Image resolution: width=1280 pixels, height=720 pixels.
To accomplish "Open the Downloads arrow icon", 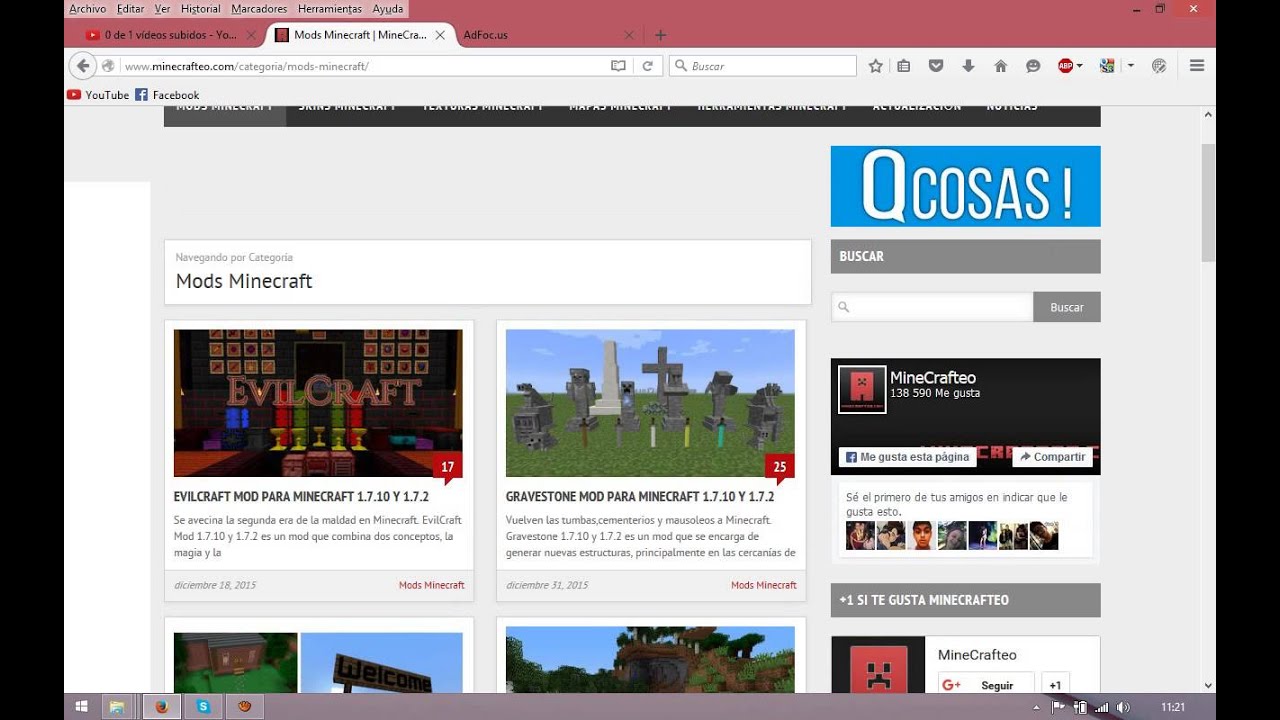I will (968, 66).
